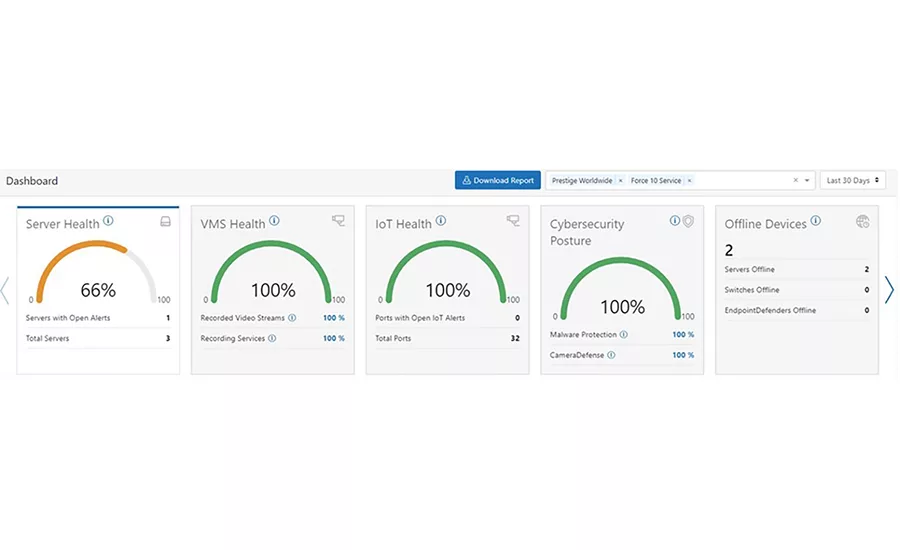Click the Ports with Open IoT Alerts row
The height and width of the screenshot is (550, 900).
point(447,317)
